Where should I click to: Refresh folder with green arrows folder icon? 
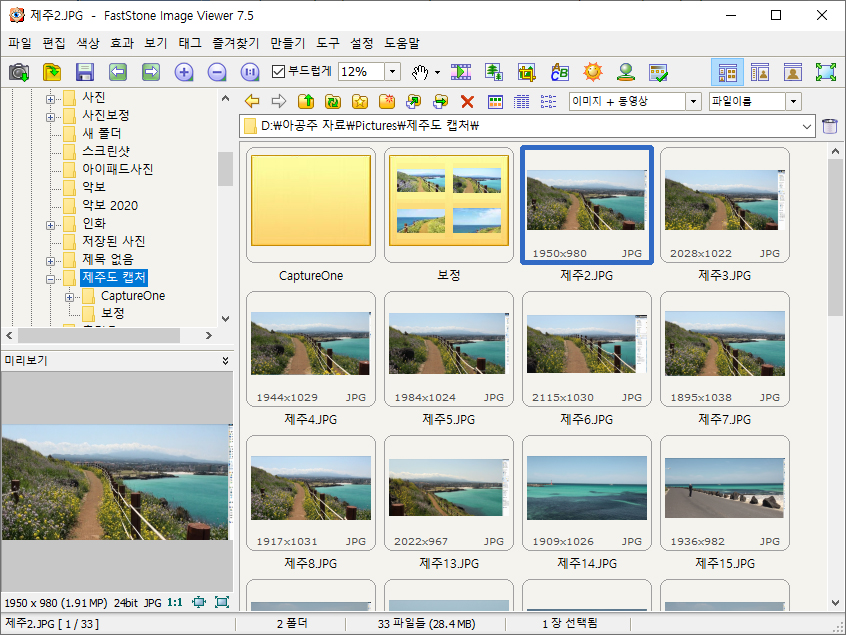[x=333, y=101]
